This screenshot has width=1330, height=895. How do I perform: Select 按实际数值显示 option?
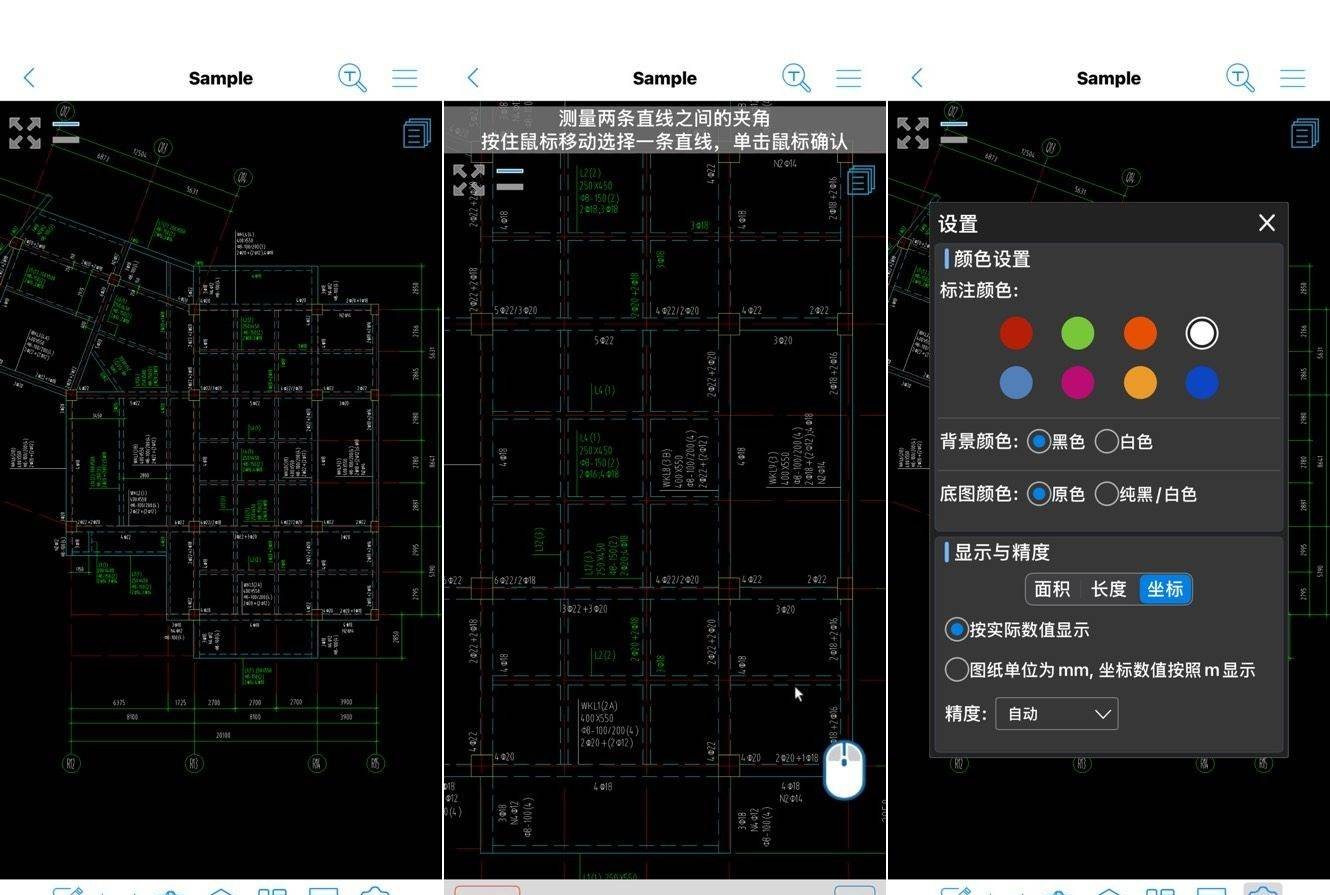tap(1017, 630)
